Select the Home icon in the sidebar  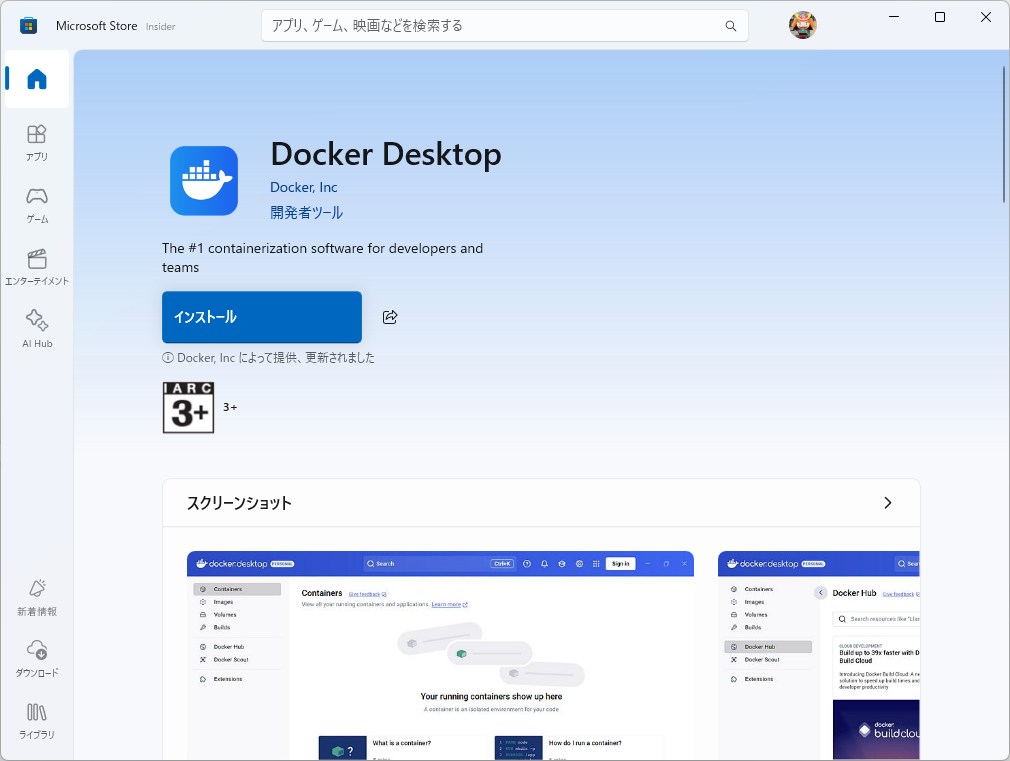pos(36,79)
